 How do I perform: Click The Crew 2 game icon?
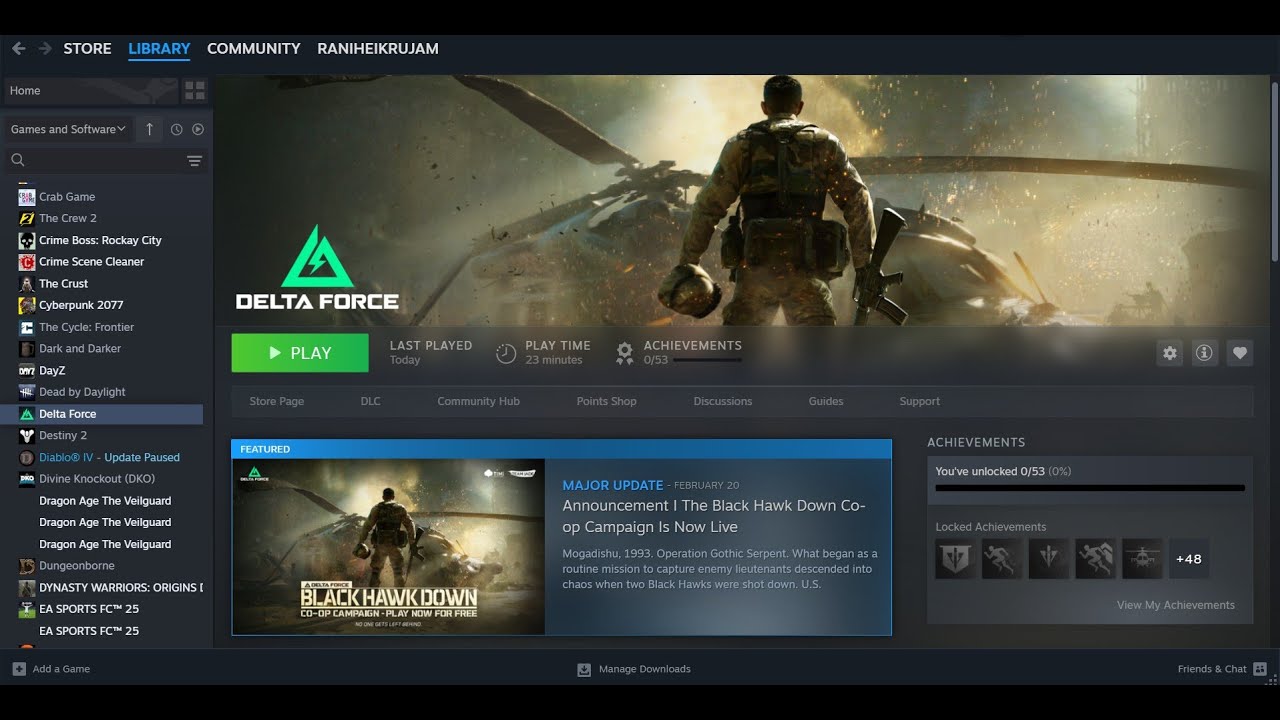[27, 218]
